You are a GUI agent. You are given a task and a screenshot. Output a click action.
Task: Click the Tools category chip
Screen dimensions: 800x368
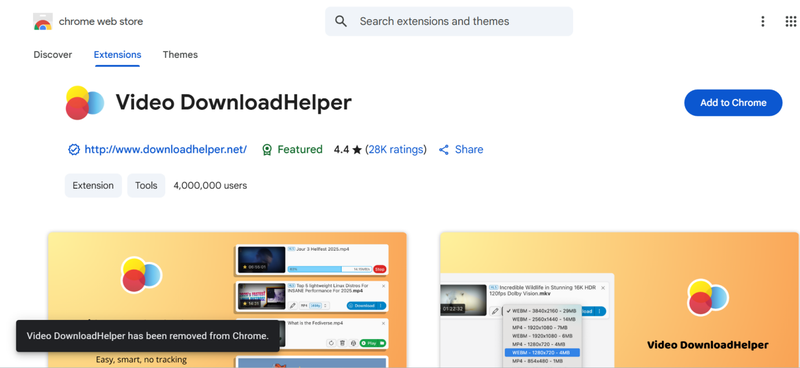click(146, 185)
